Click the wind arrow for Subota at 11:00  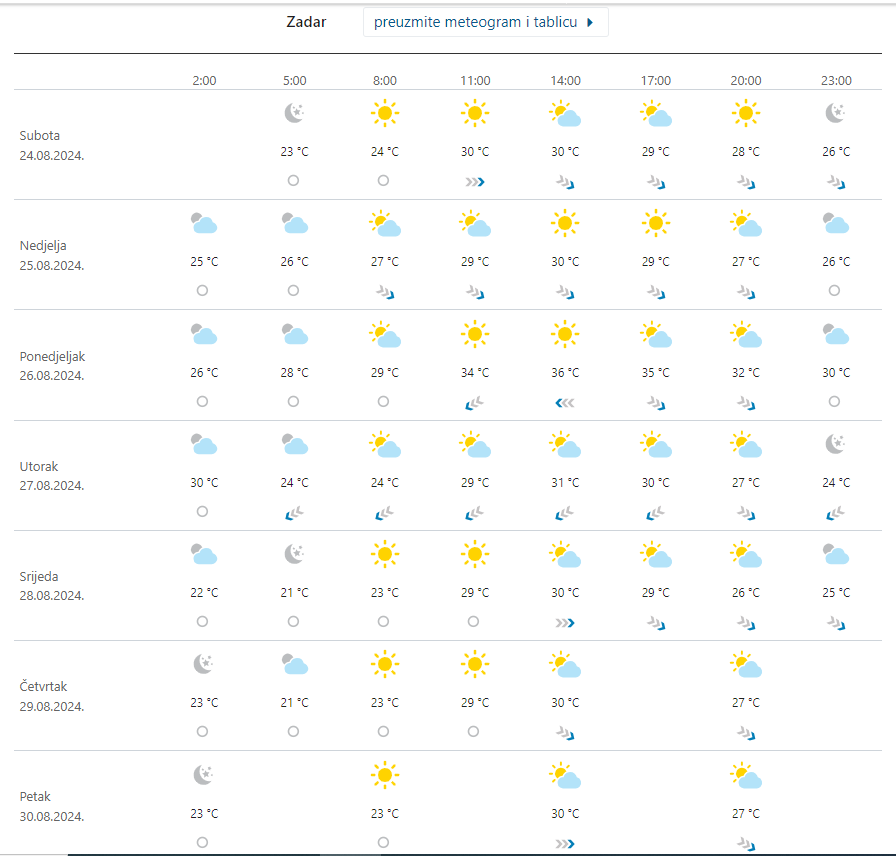475,182
